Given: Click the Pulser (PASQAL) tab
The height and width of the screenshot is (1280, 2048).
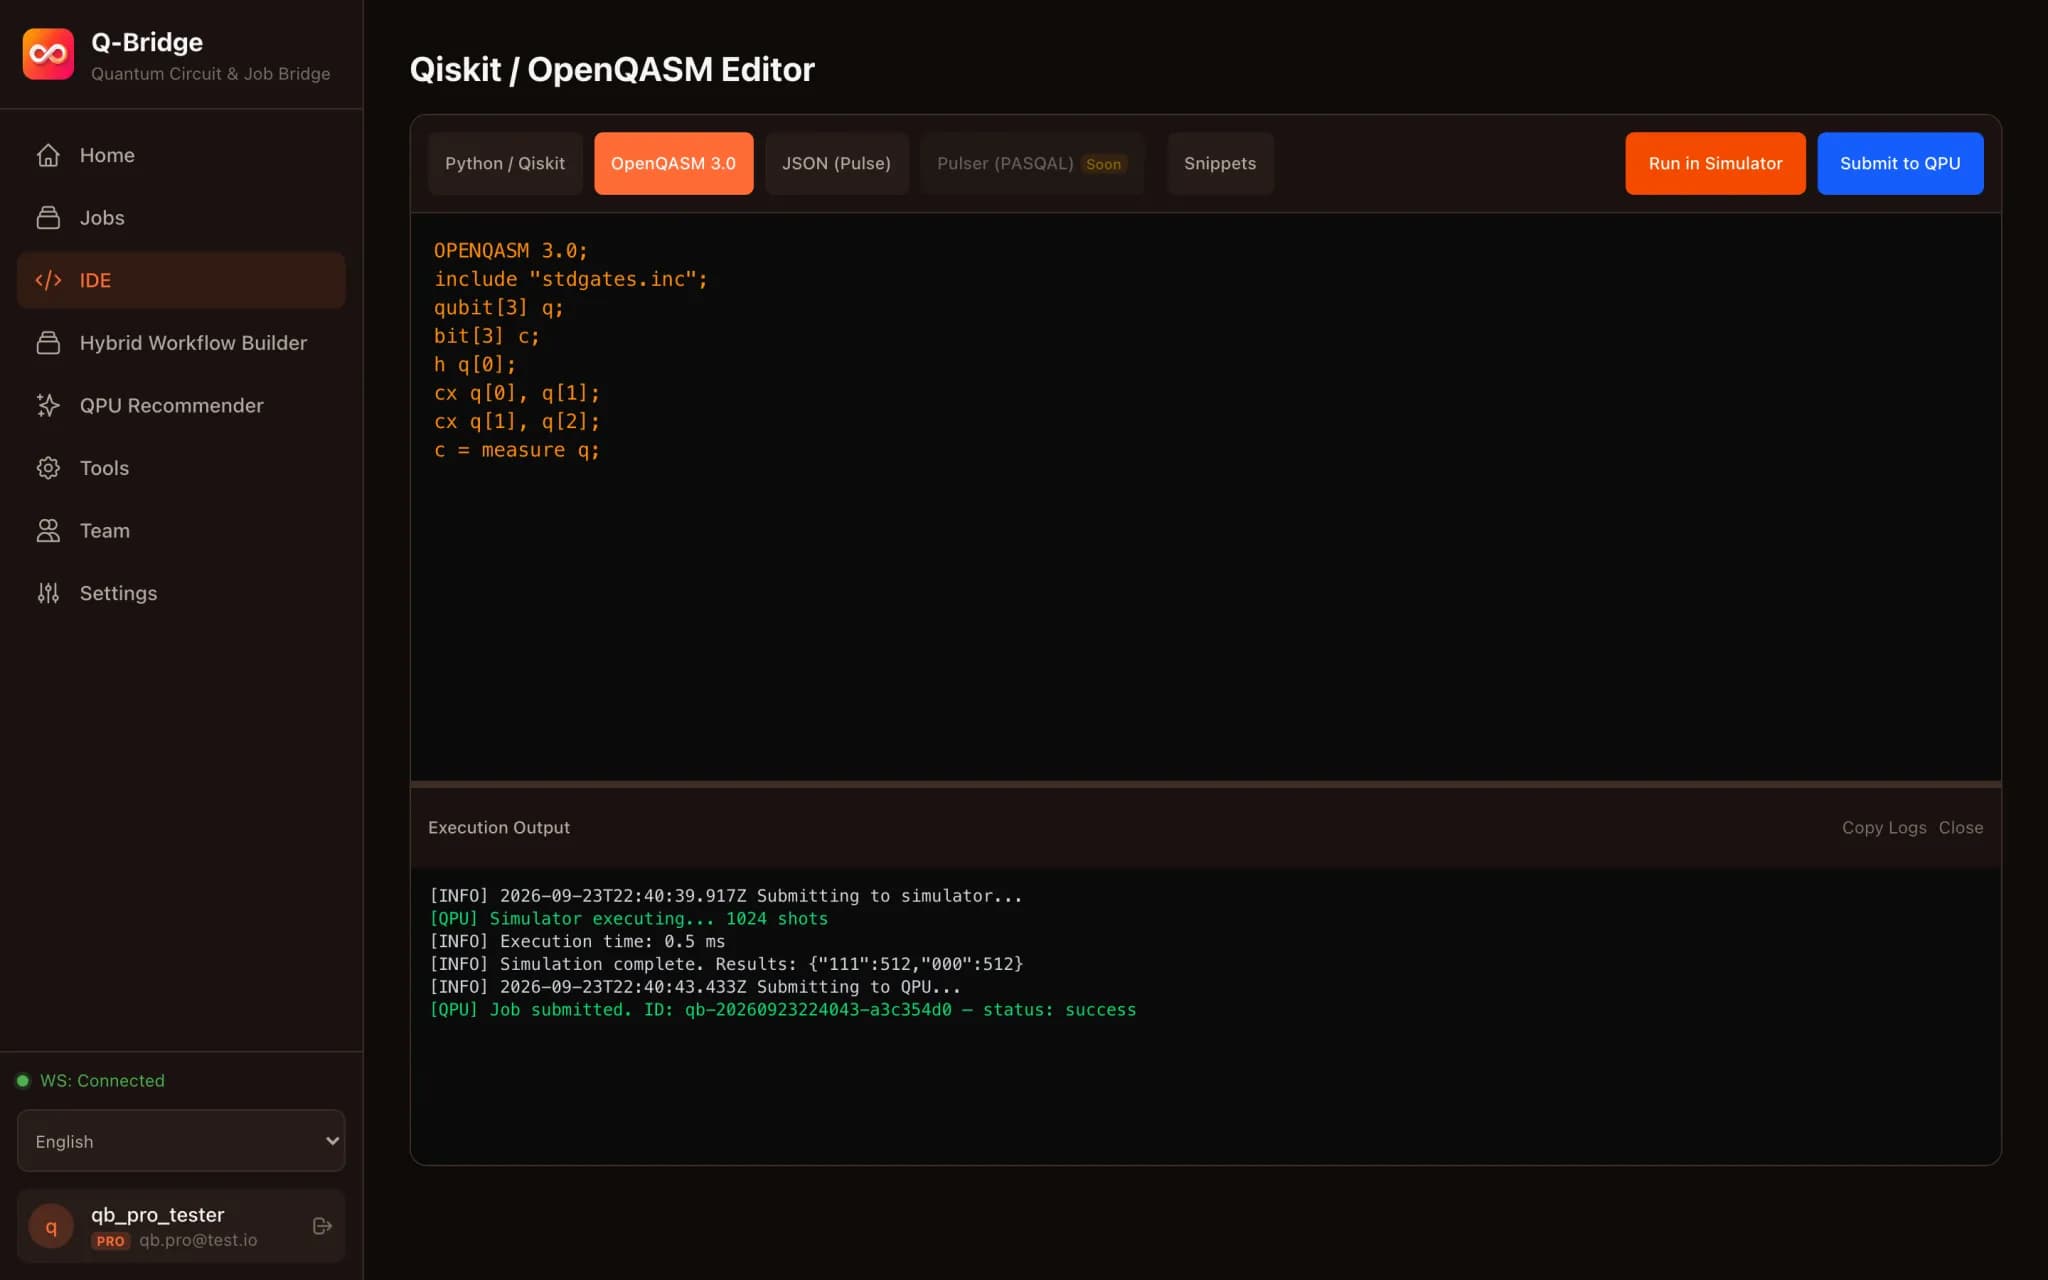Looking at the screenshot, I should coord(1031,163).
